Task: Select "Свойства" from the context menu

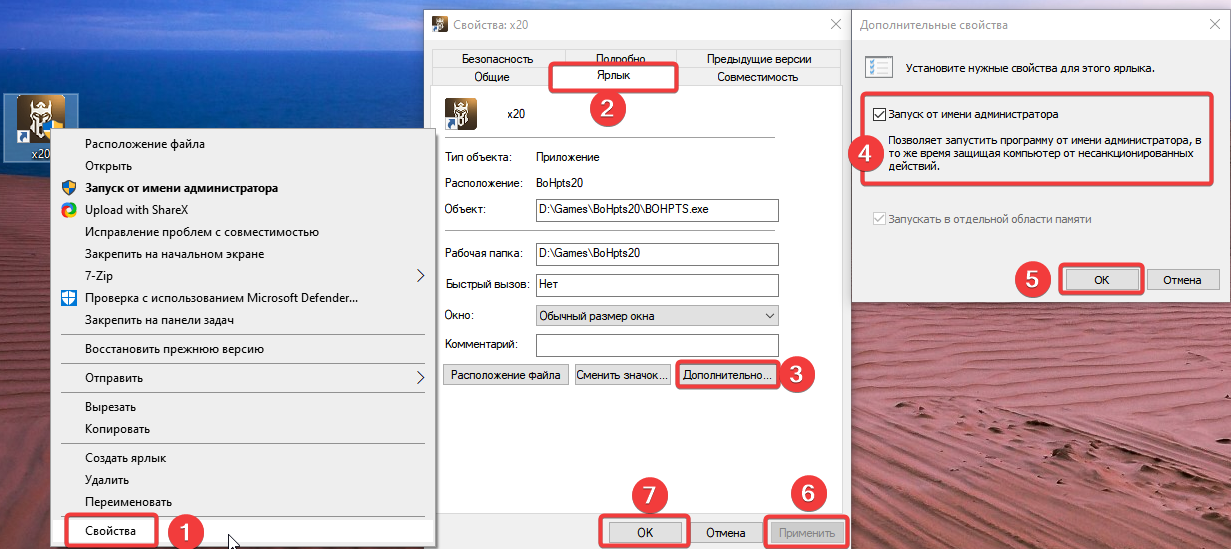Action: 111,531
